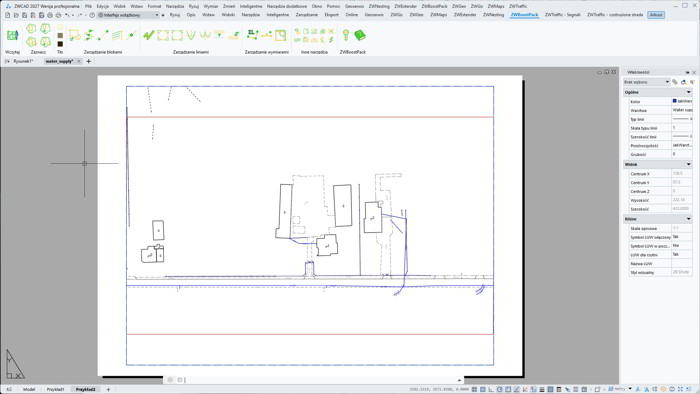Select the brown Tło background color swatch

coord(60,36)
